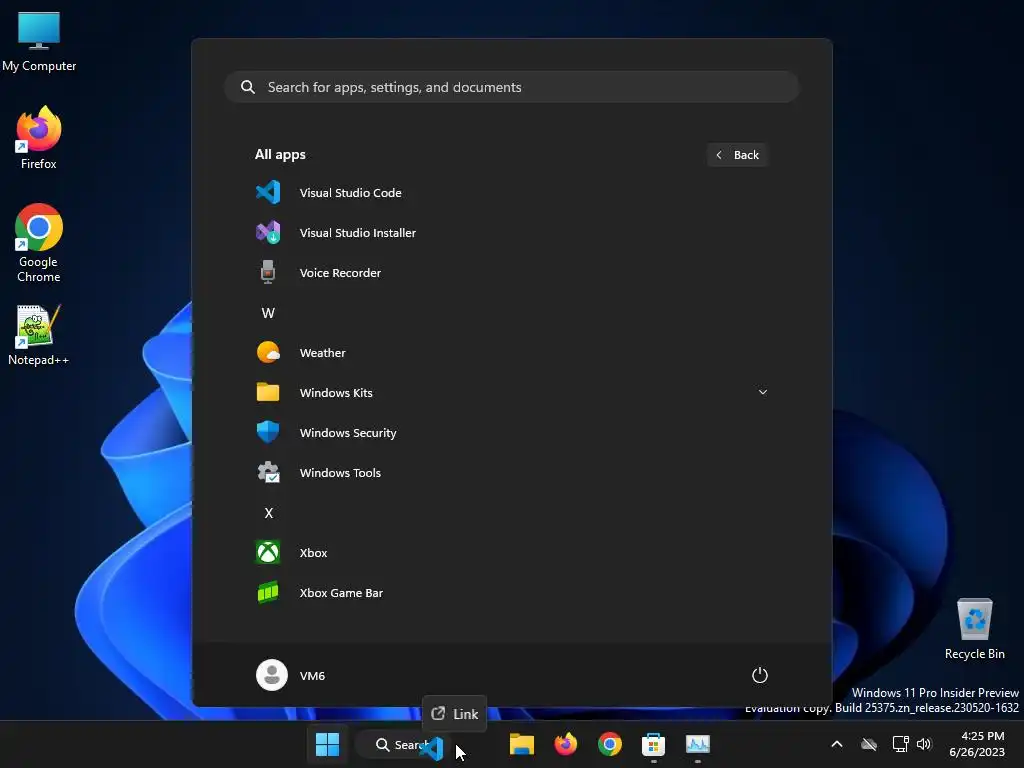Click the Back button in All apps
Screen dimensions: 1024x768
coord(737,155)
